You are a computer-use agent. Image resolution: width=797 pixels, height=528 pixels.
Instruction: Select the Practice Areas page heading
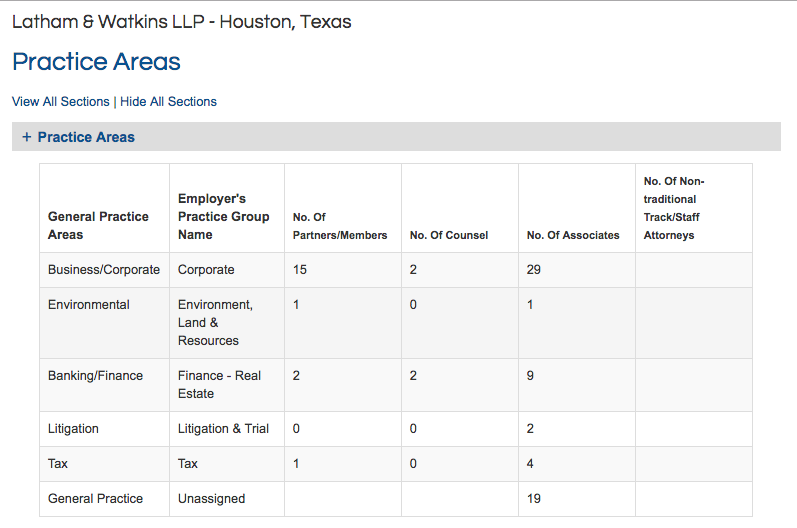click(x=96, y=61)
